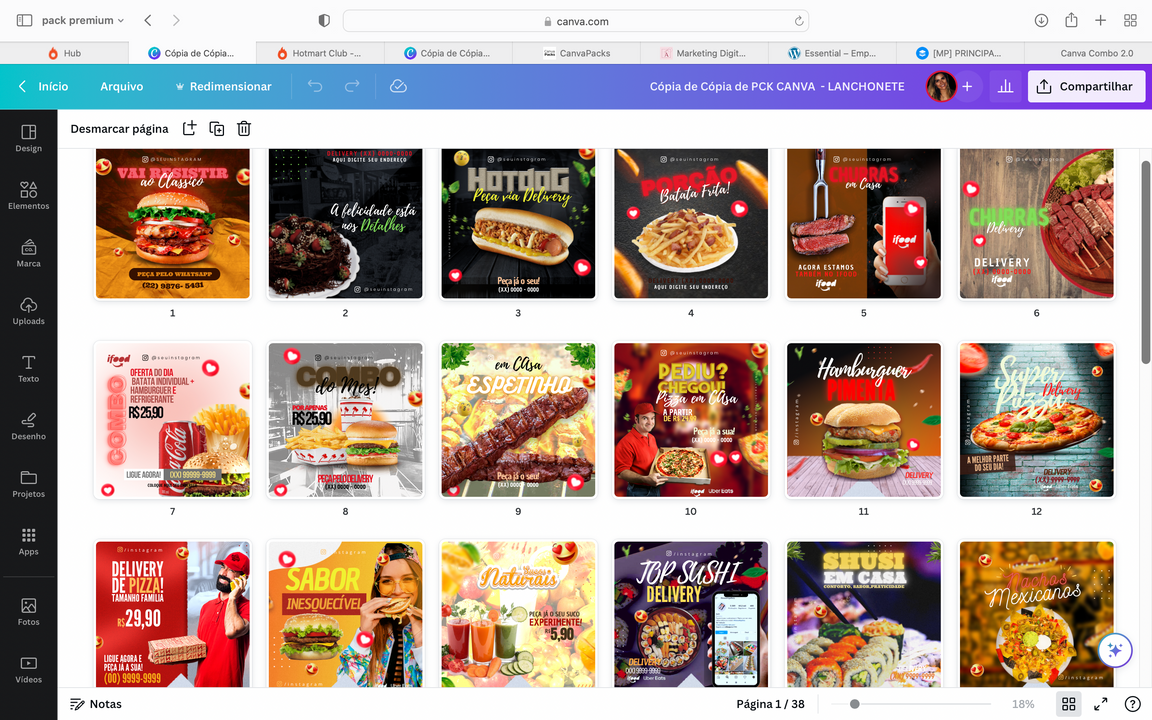1152x720 pixels.
Task: Click the cloud save status icon
Action: tap(398, 87)
